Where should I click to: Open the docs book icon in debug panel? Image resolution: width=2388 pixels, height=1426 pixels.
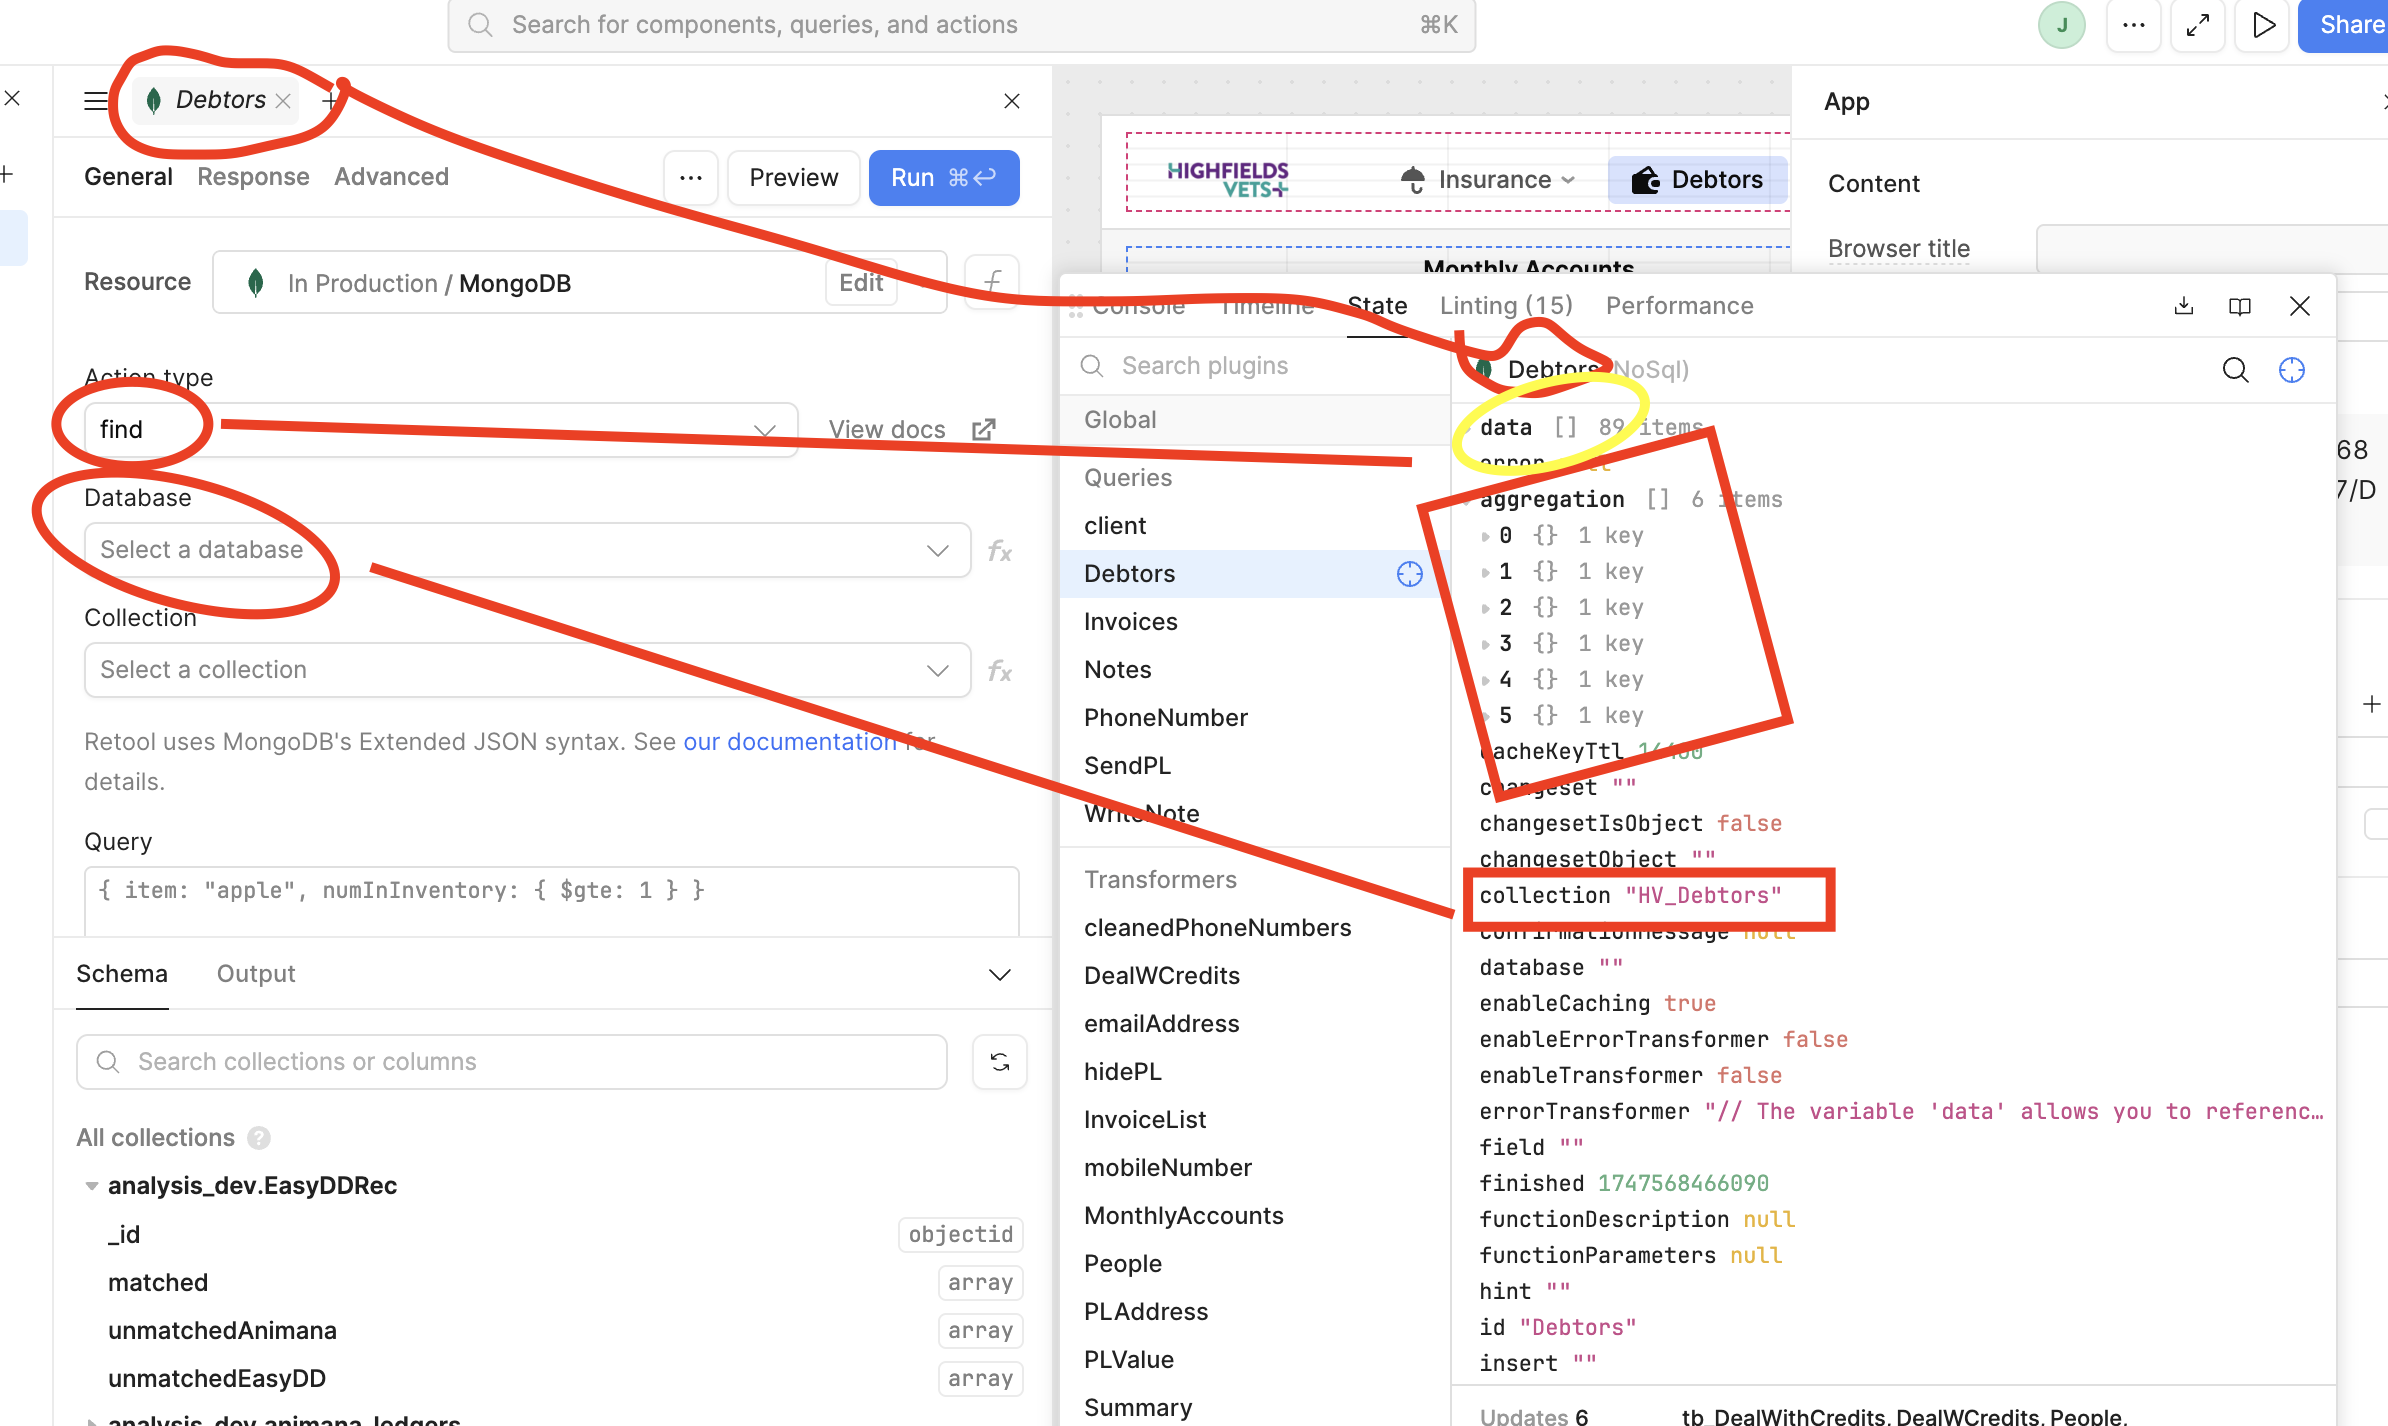tap(2240, 306)
